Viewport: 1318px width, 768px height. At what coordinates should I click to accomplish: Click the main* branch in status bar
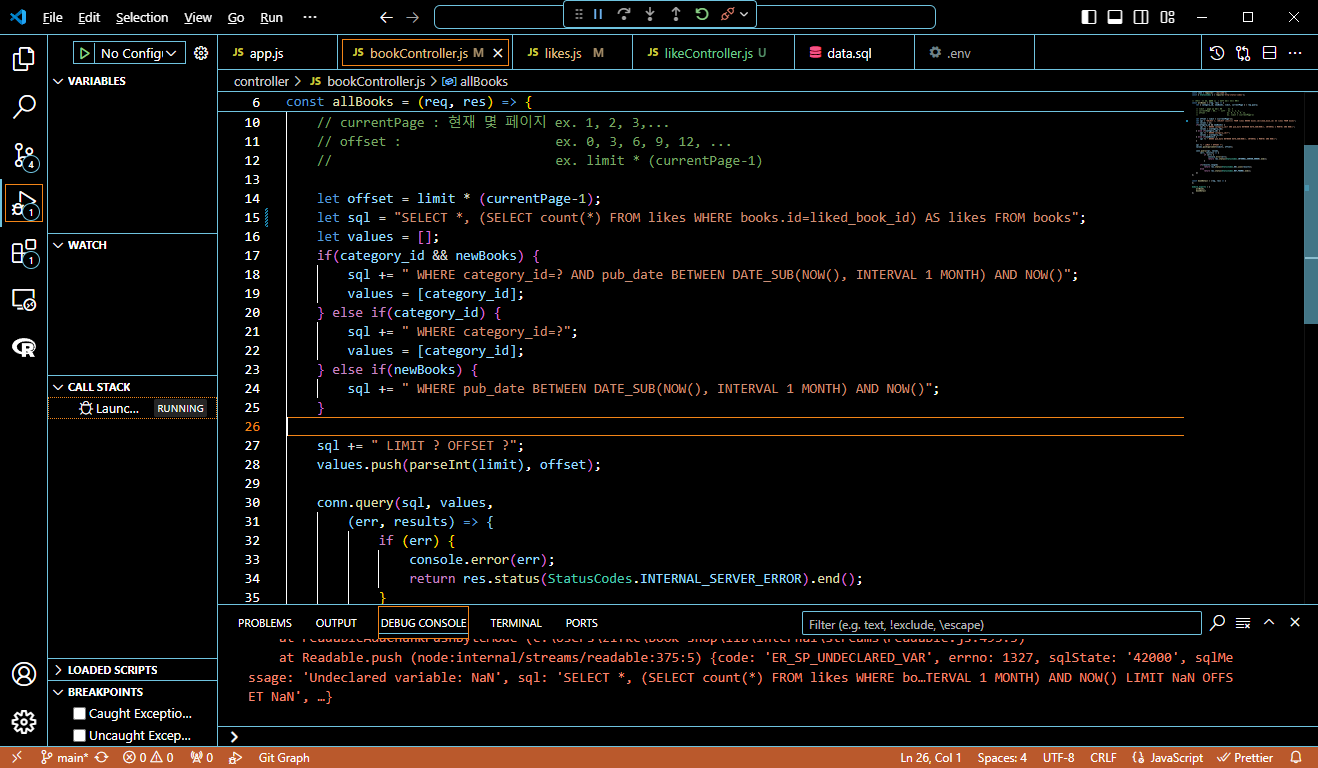pos(64,758)
